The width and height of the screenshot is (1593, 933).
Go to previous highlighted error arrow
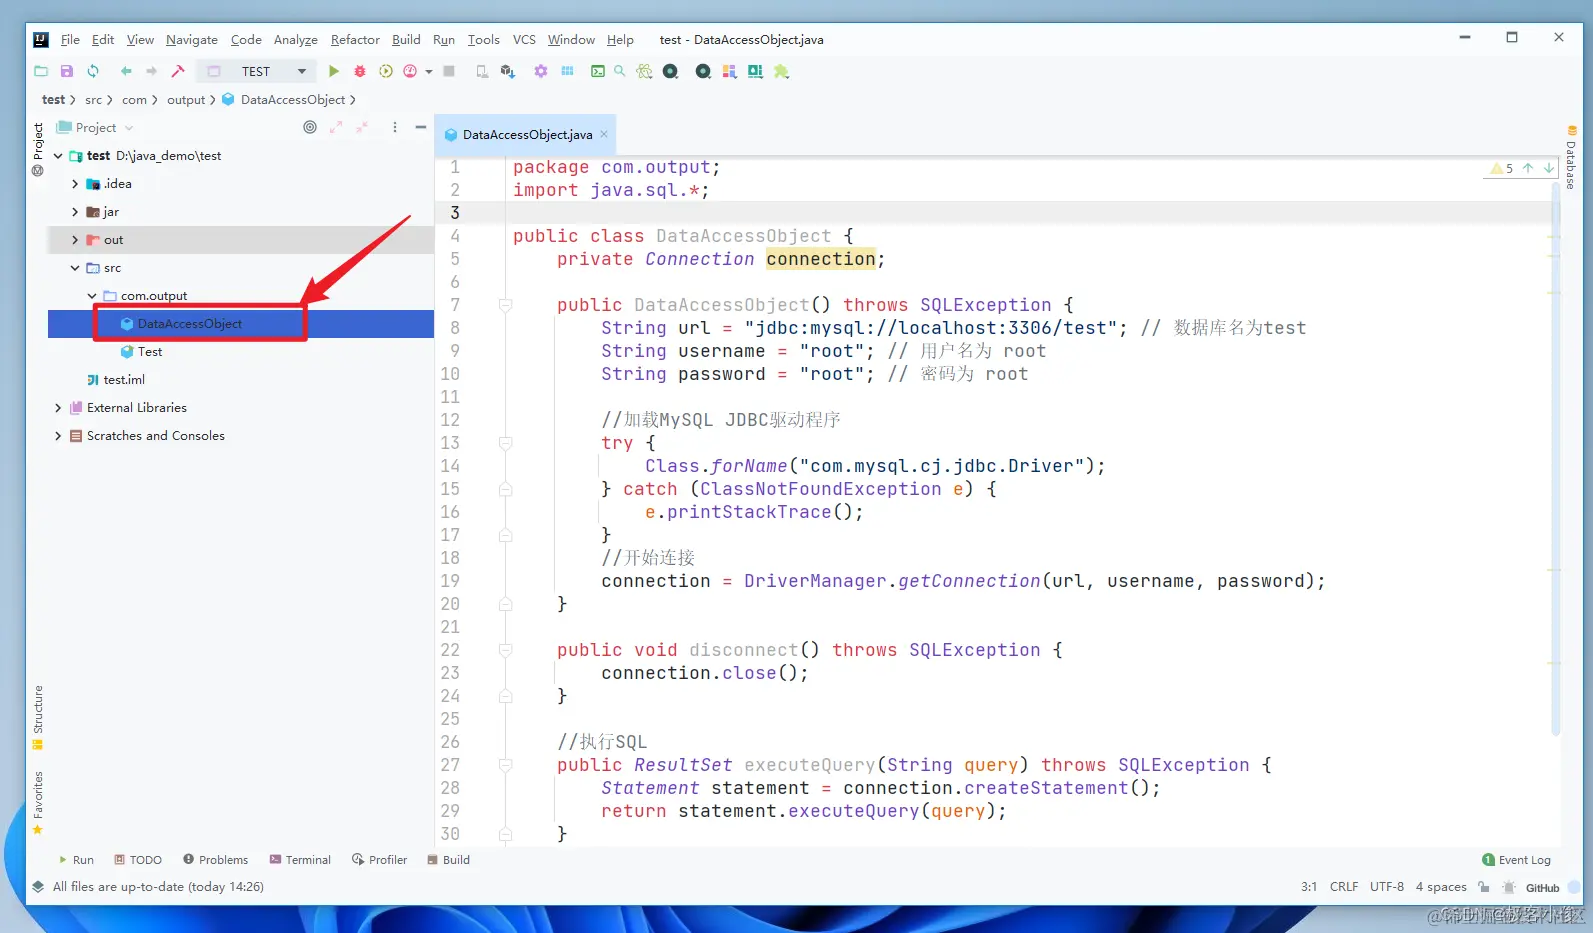1528,168
